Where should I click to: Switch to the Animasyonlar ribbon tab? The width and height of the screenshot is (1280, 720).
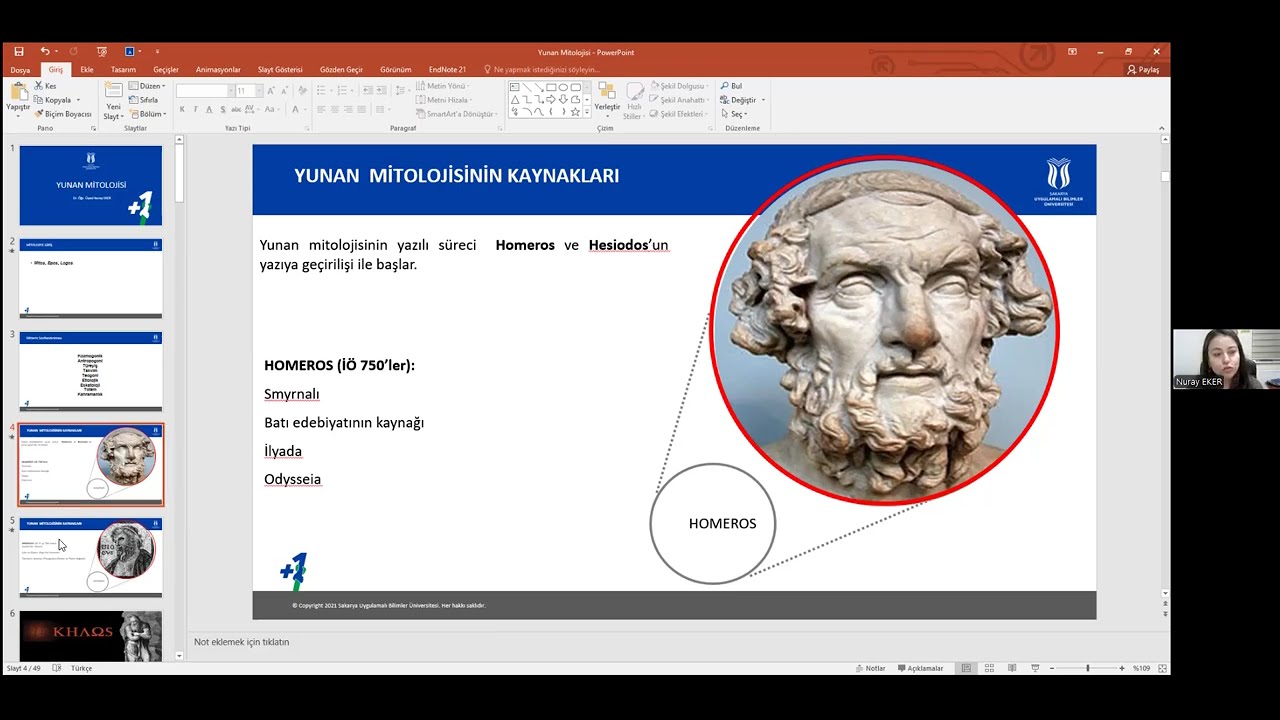[218, 70]
